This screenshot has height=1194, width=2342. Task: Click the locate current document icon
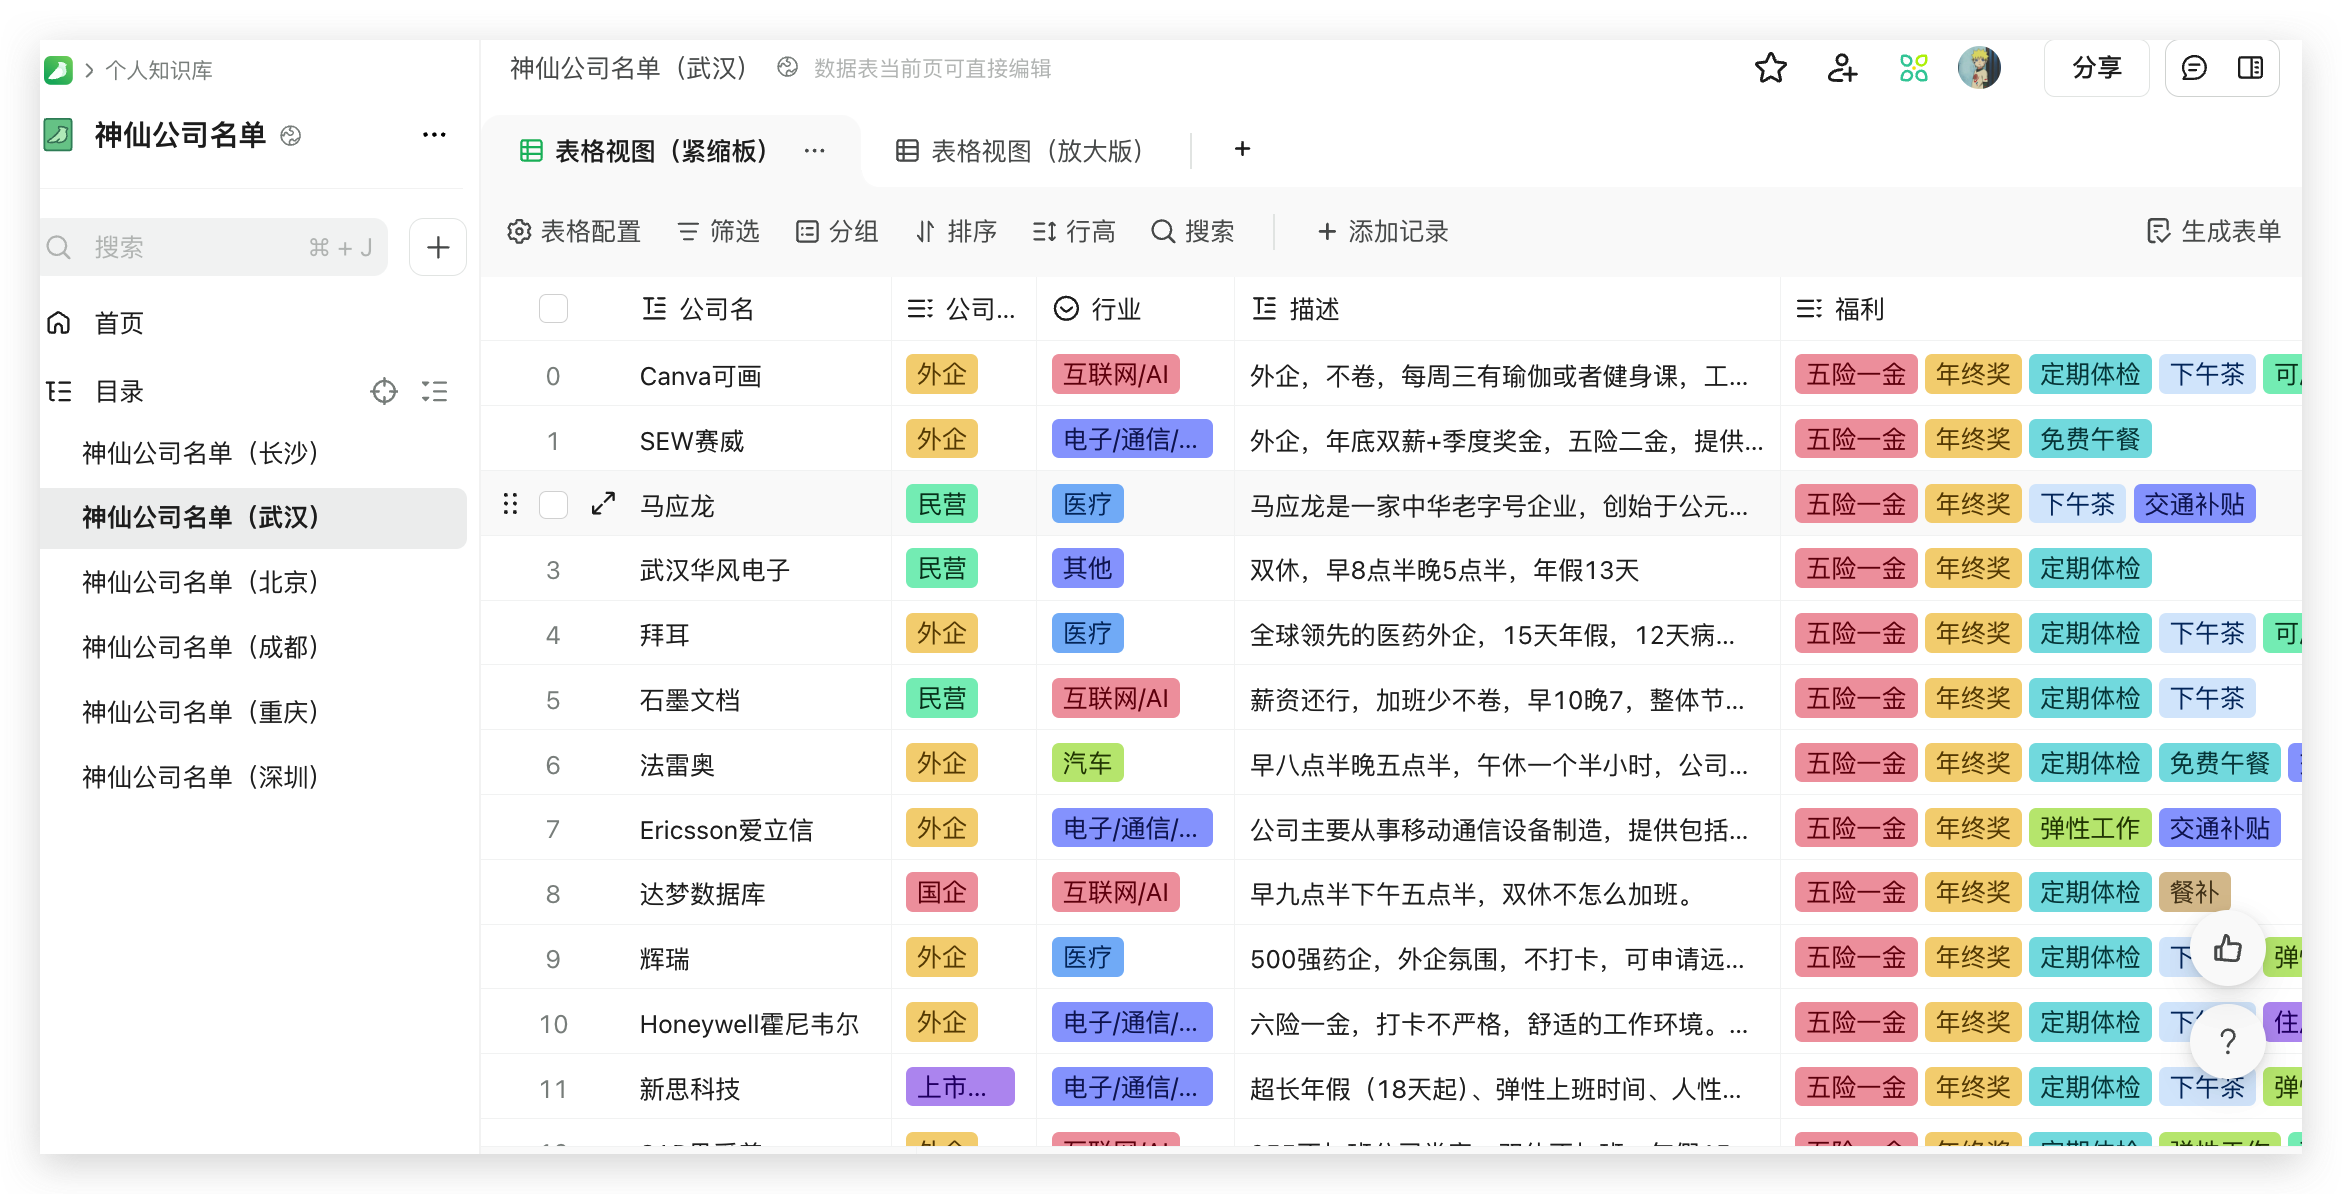[384, 391]
